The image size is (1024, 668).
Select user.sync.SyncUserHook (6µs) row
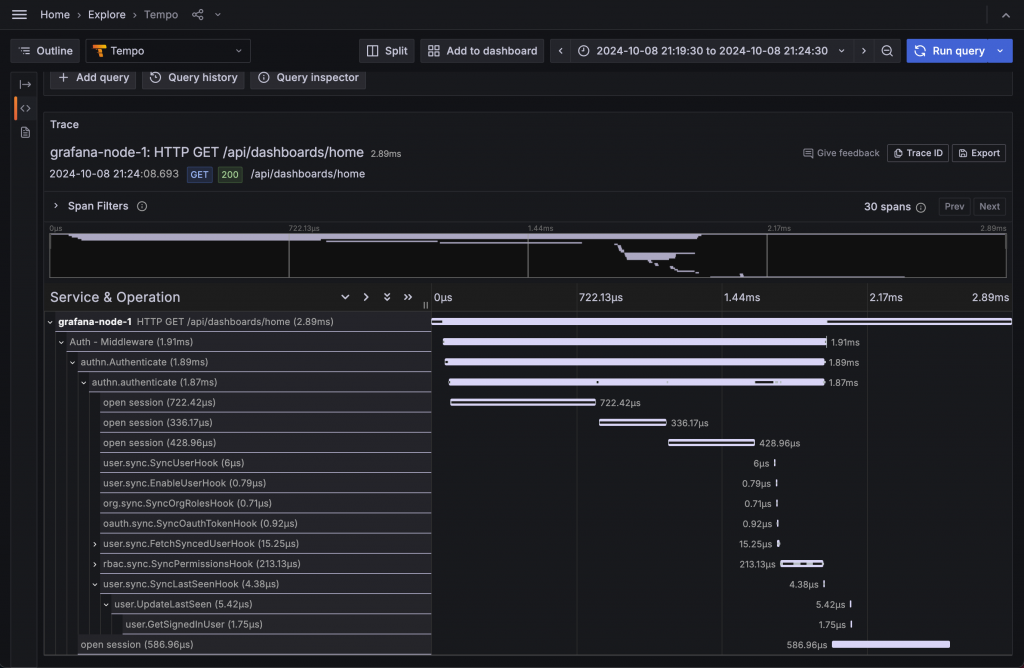click(x=266, y=463)
